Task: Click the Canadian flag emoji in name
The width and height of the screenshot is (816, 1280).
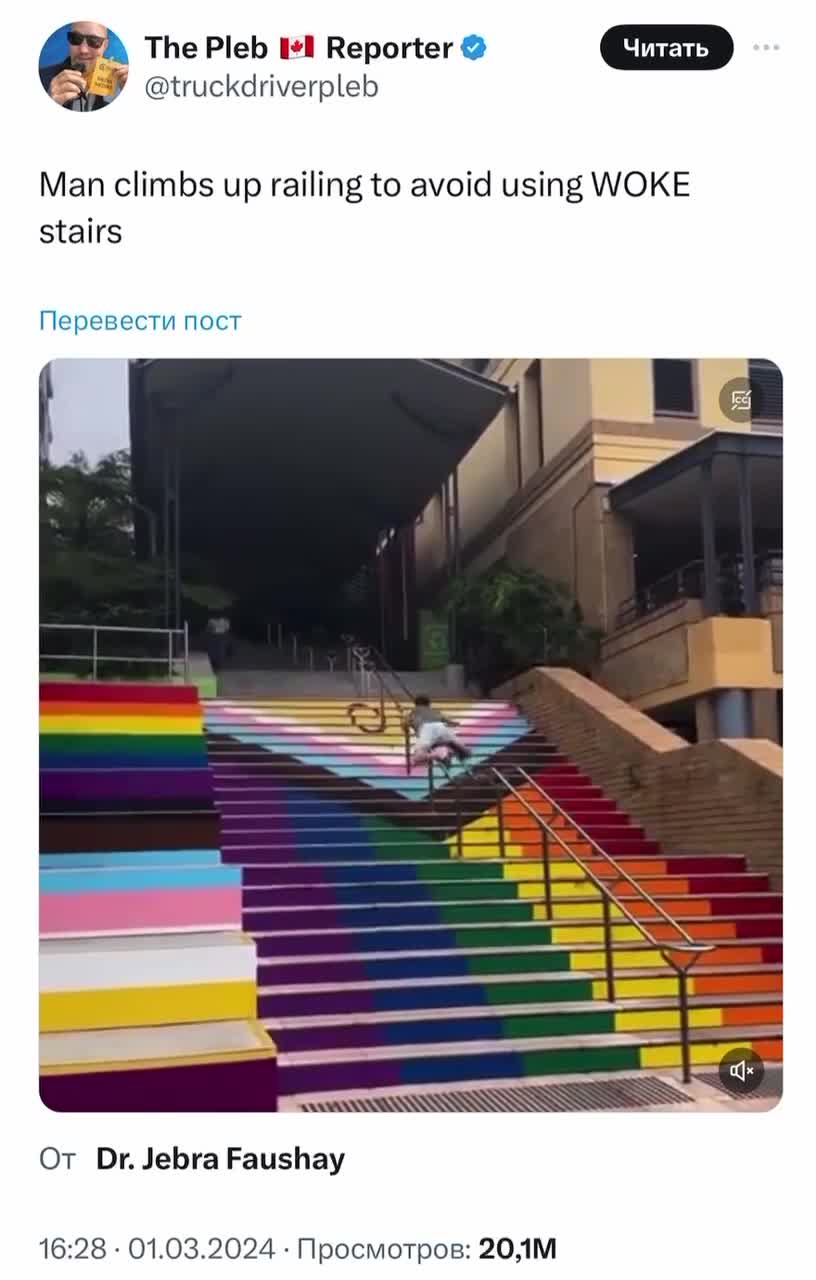Action: pos(297,47)
